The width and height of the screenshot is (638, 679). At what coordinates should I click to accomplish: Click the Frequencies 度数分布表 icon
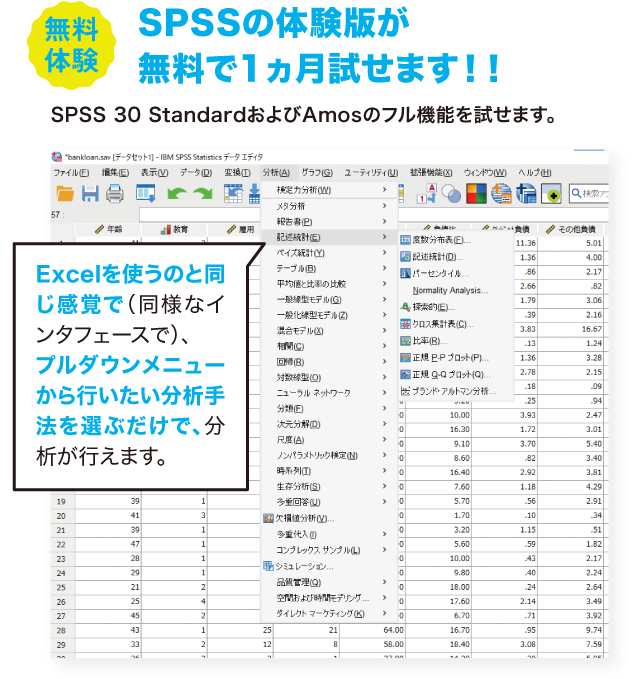tap(405, 240)
